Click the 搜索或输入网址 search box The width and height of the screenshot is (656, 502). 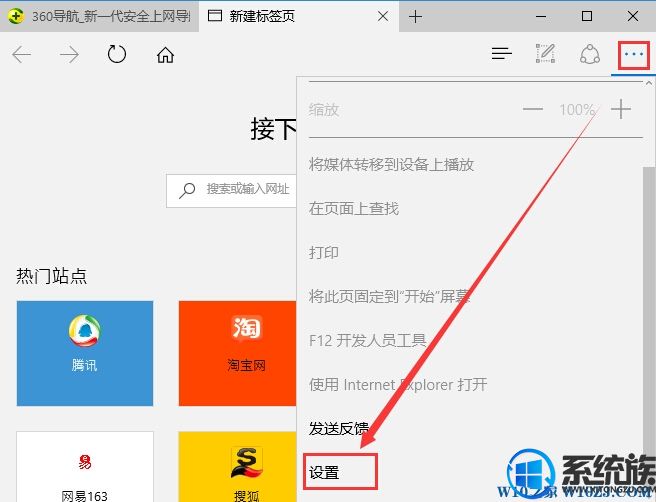tap(231, 190)
